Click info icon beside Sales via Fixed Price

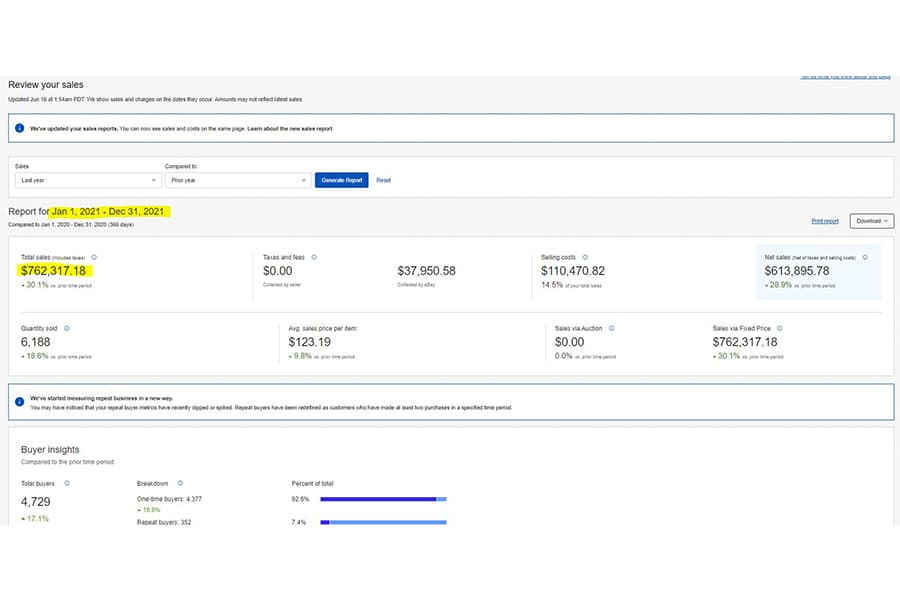click(x=779, y=328)
